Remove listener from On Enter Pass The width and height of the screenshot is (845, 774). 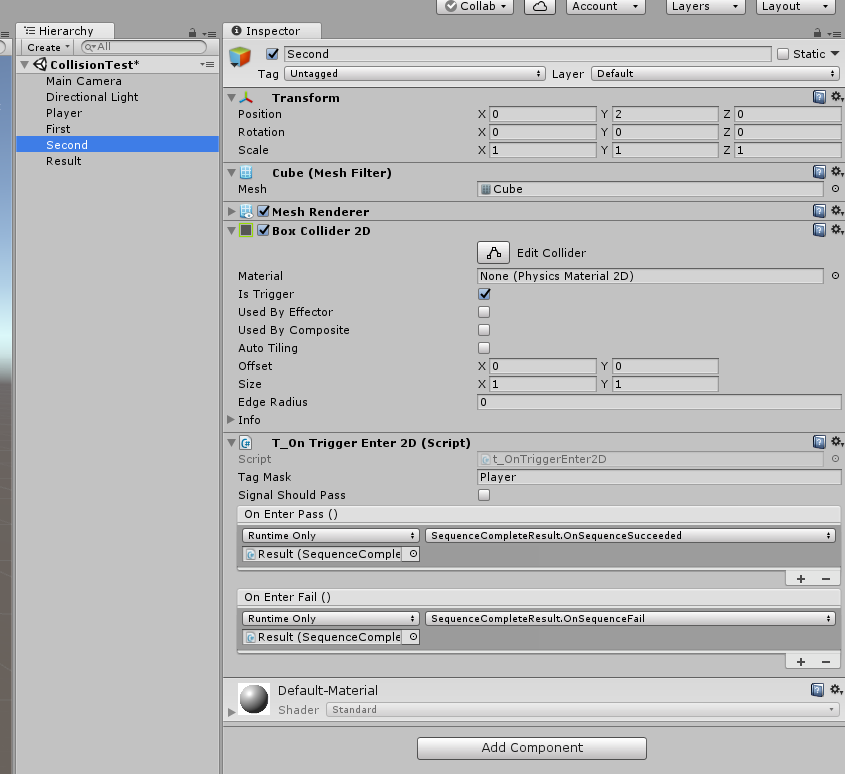(x=826, y=579)
